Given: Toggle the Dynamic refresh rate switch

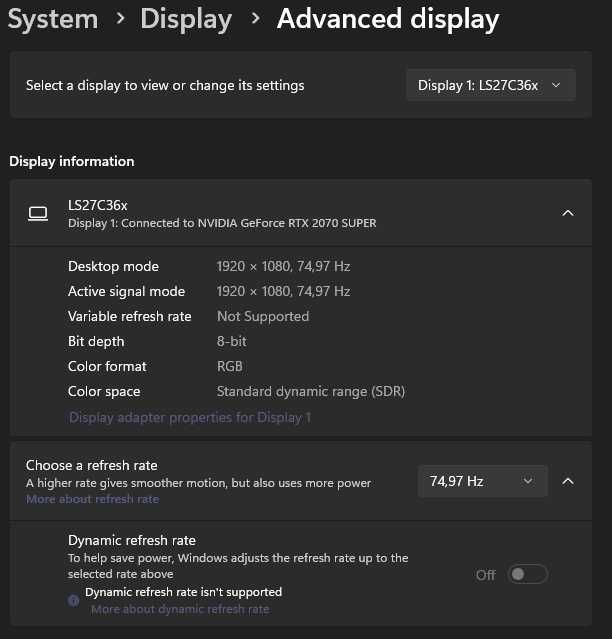Looking at the screenshot, I should pos(528,574).
